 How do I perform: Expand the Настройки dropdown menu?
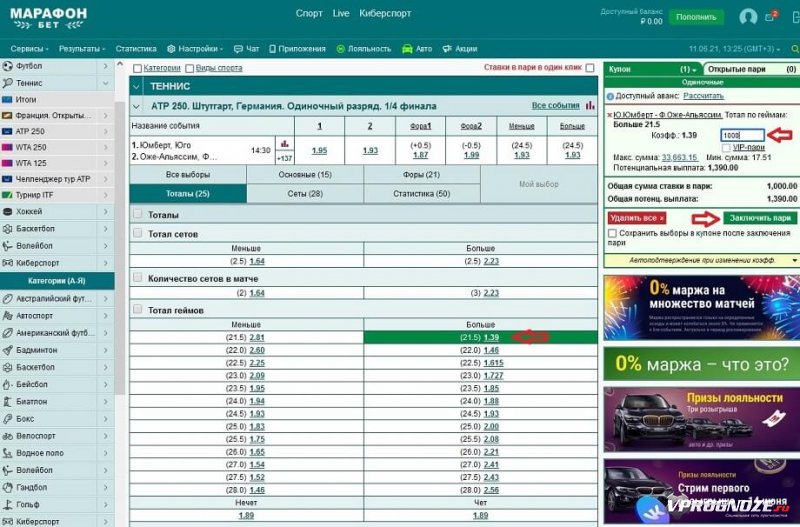pos(195,48)
